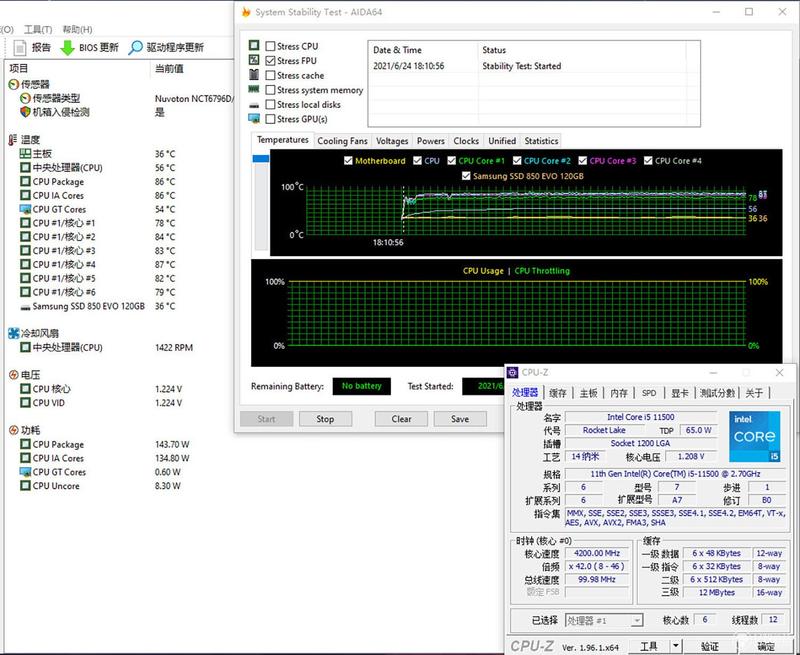Click the power icon beside 功耗
The height and width of the screenshot is (655, 800).
(14, 430)
